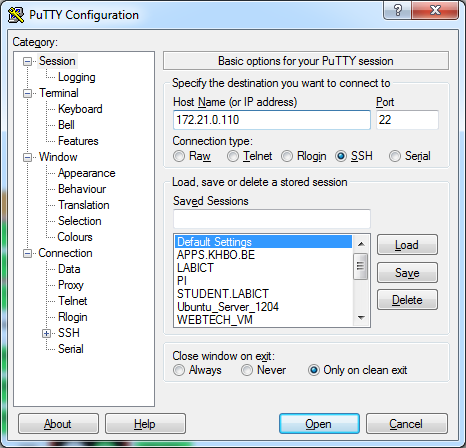This screenshot has width=466, height=448.
Task: Open the Features category
Action: point(78,141)
